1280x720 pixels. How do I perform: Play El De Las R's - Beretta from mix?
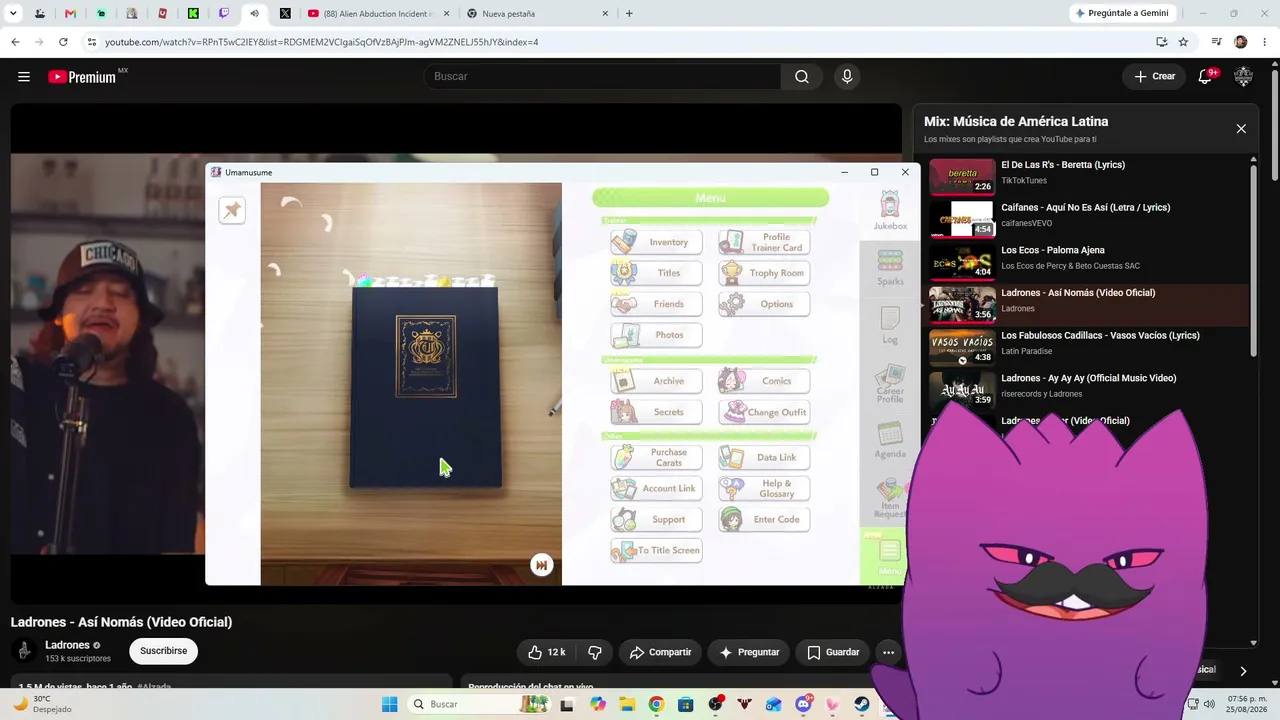tap(1088, 176)
